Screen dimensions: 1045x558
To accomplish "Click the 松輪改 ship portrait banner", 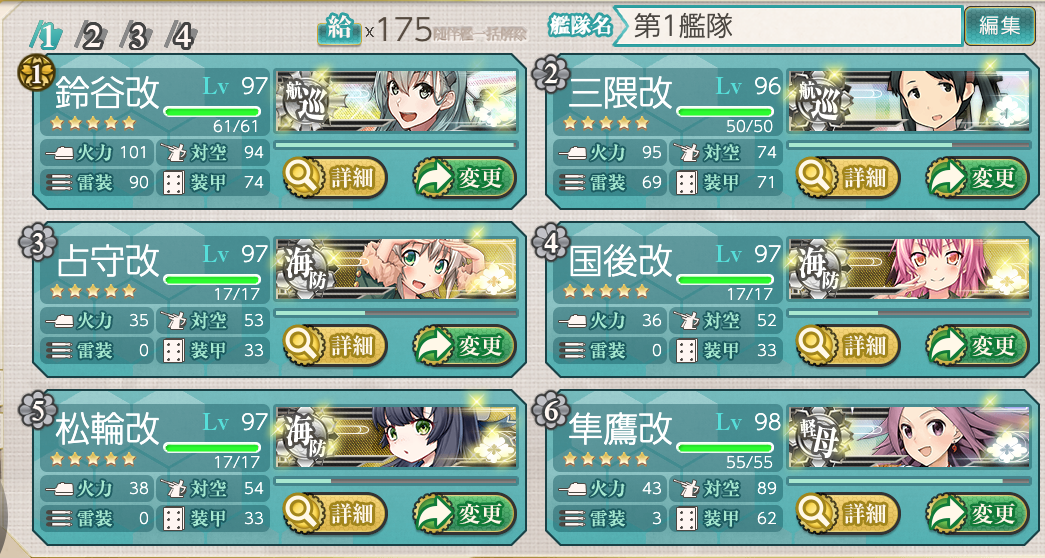I will coord(397,436).
